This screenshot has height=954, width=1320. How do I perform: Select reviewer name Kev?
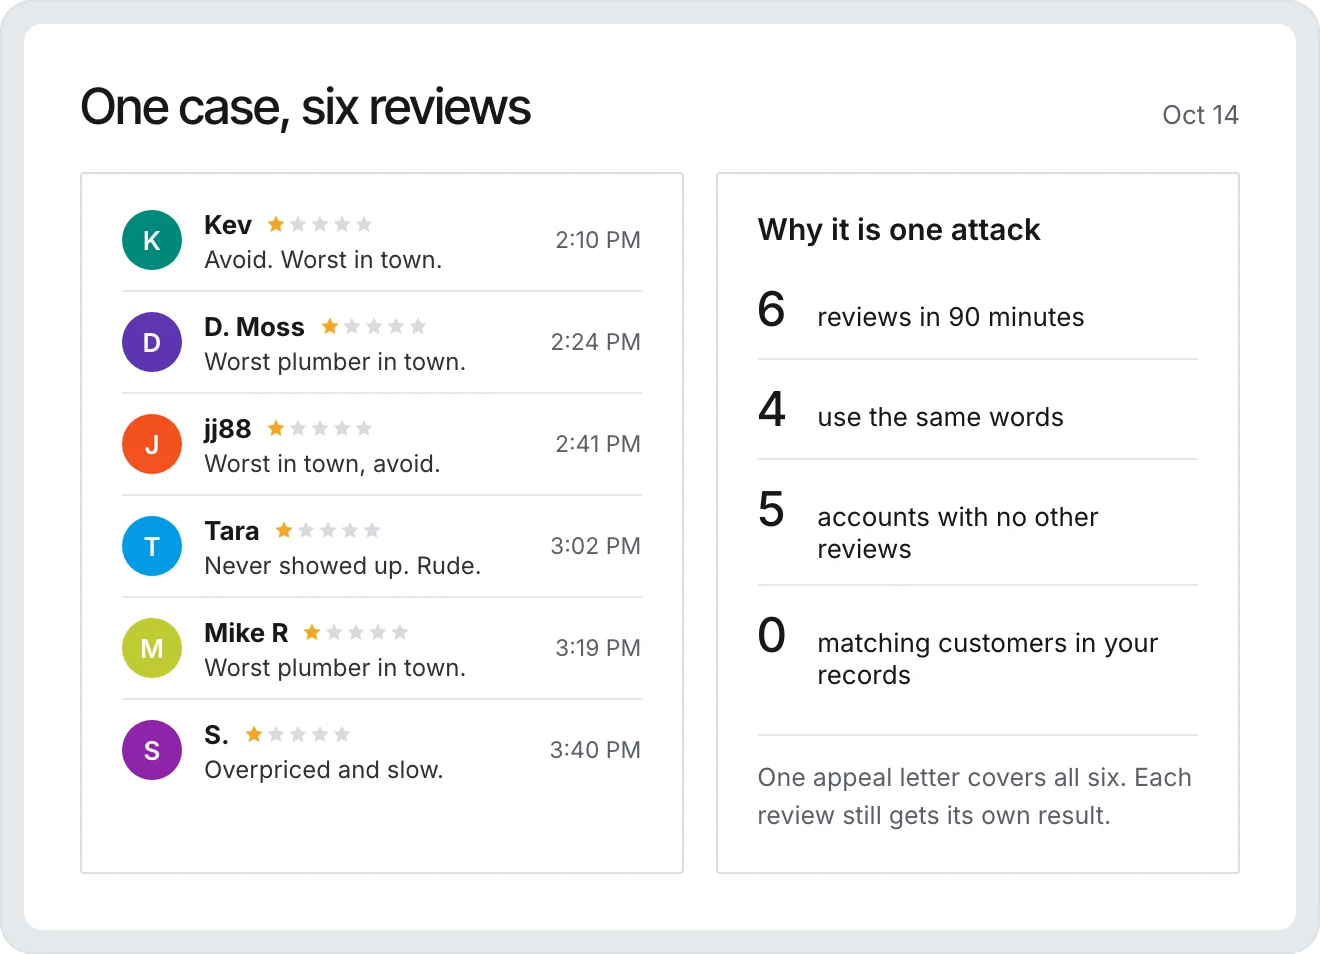[228, 225]
